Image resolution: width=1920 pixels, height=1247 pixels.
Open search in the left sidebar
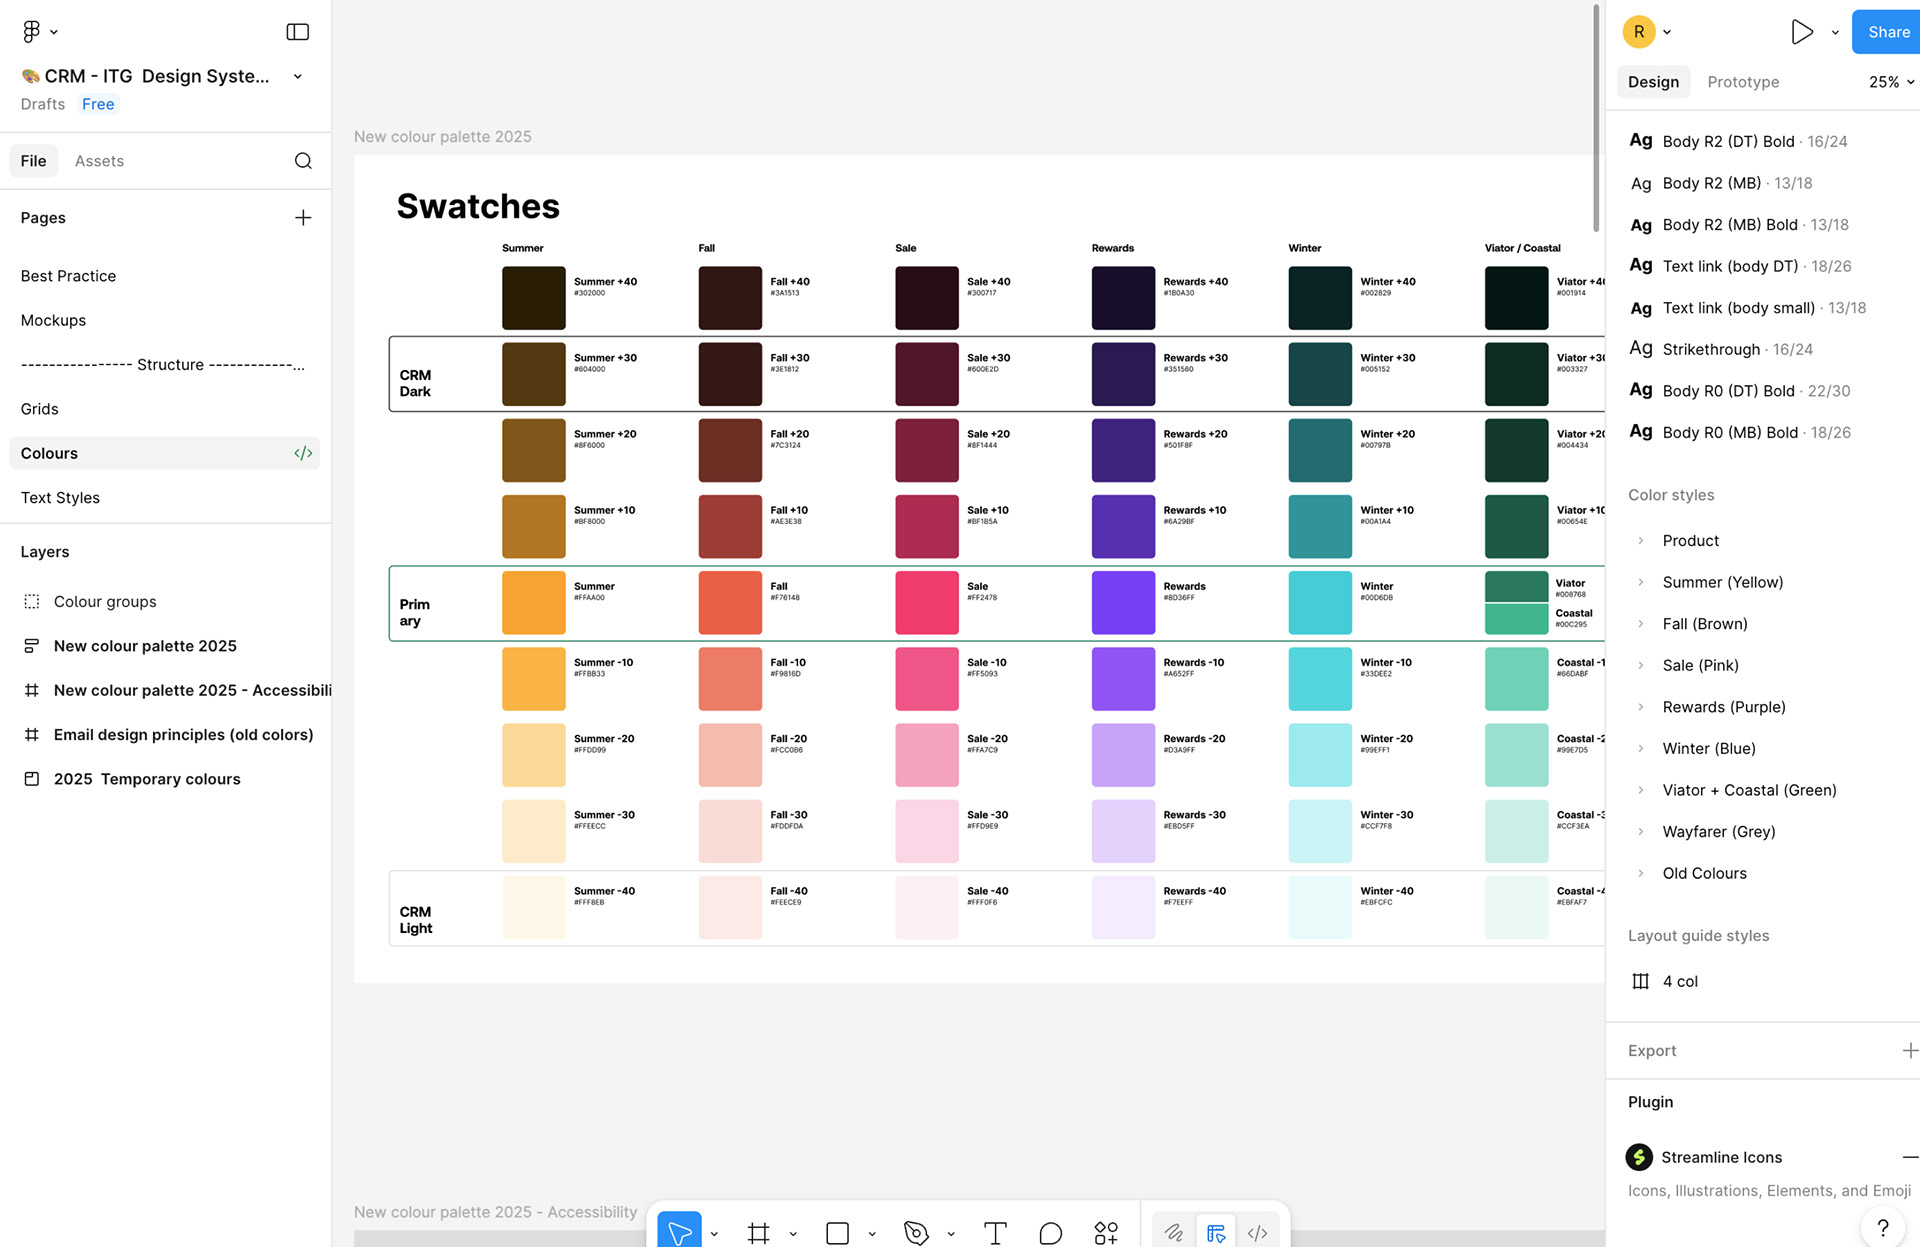pos(303,160)
